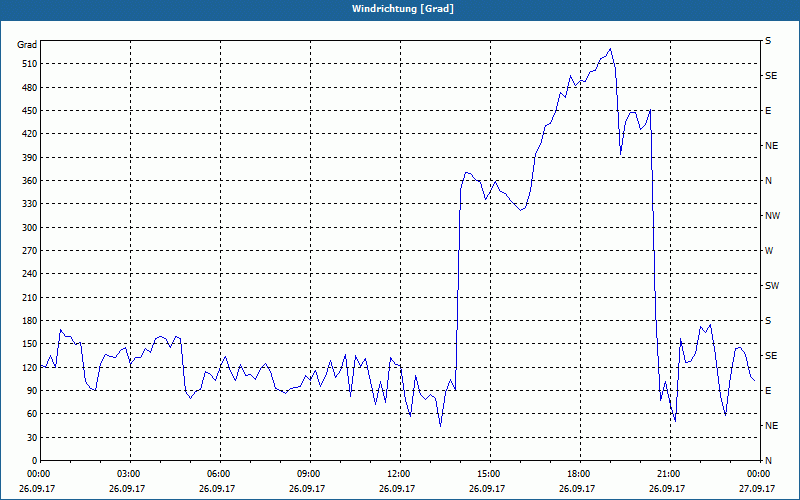Pick the 15:00 time label
800x500 pixels.
(x=487, y=474)
